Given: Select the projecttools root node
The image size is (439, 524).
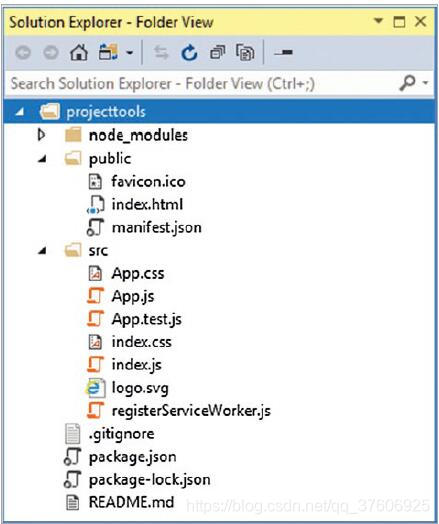Looking at the screenshot, I should coord(220,112).
